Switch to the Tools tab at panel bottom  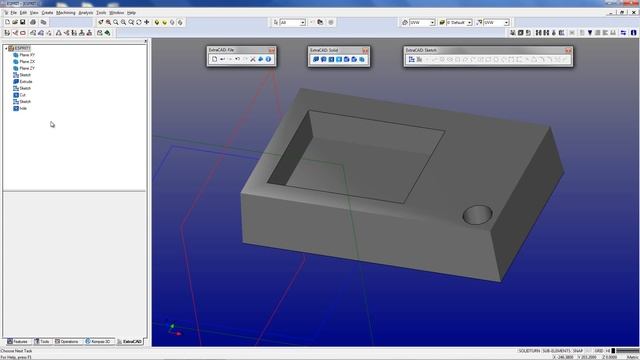[42, 341]
